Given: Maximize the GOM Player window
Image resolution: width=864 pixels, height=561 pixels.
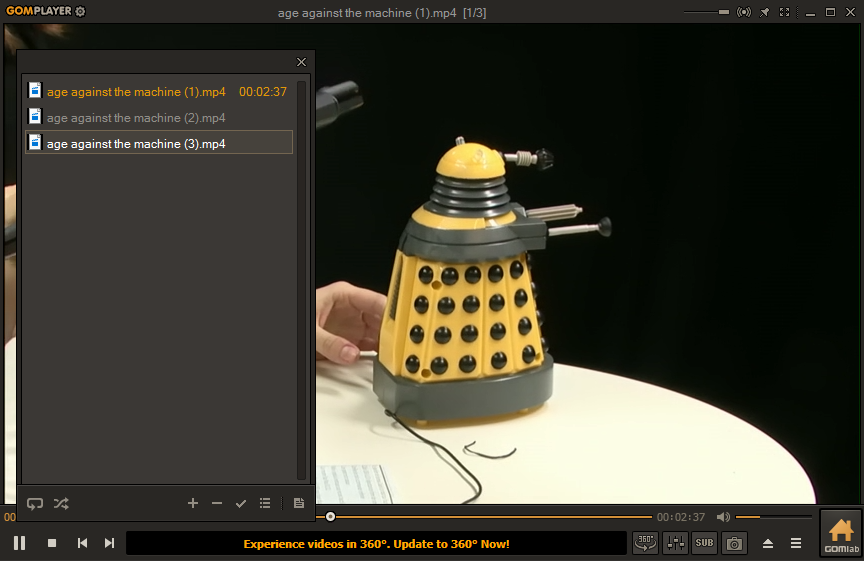Looking at the screenshot, I should (830, 12).
